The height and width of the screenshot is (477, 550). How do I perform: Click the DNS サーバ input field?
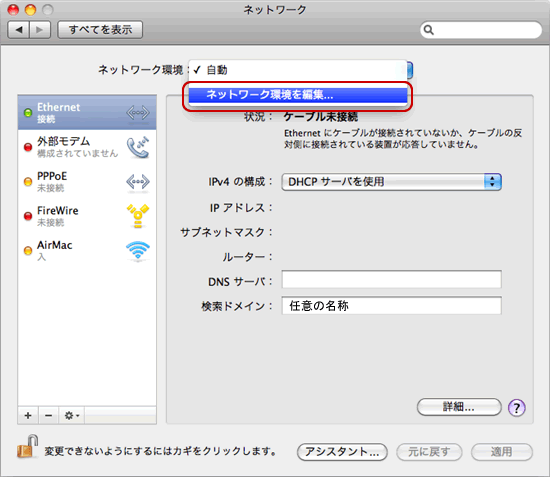391,280
